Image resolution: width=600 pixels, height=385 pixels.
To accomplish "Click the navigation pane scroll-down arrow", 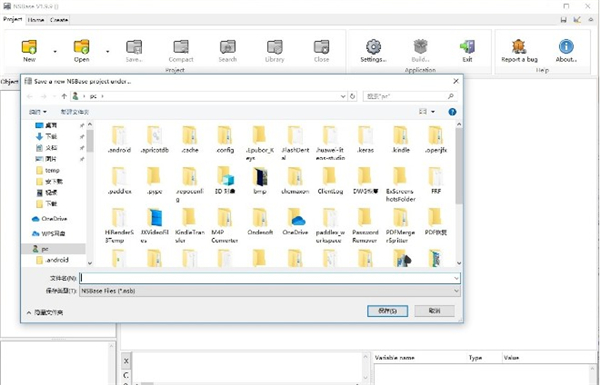I will 90,263.
